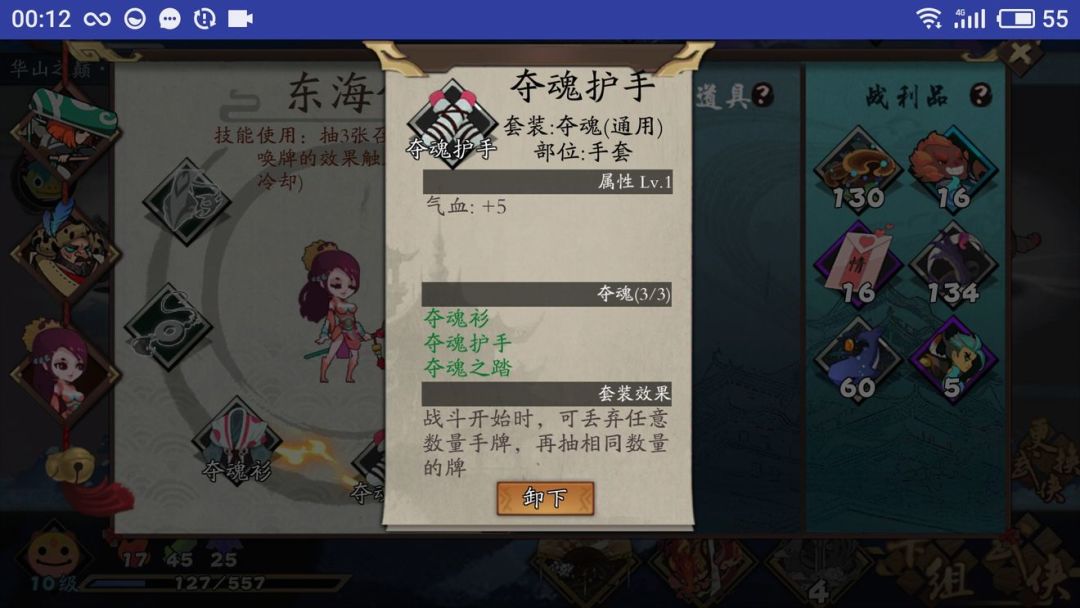Tap the 卸下 unequip button
The width and height of the screenshot is (1080, 608).
point(545,497)
